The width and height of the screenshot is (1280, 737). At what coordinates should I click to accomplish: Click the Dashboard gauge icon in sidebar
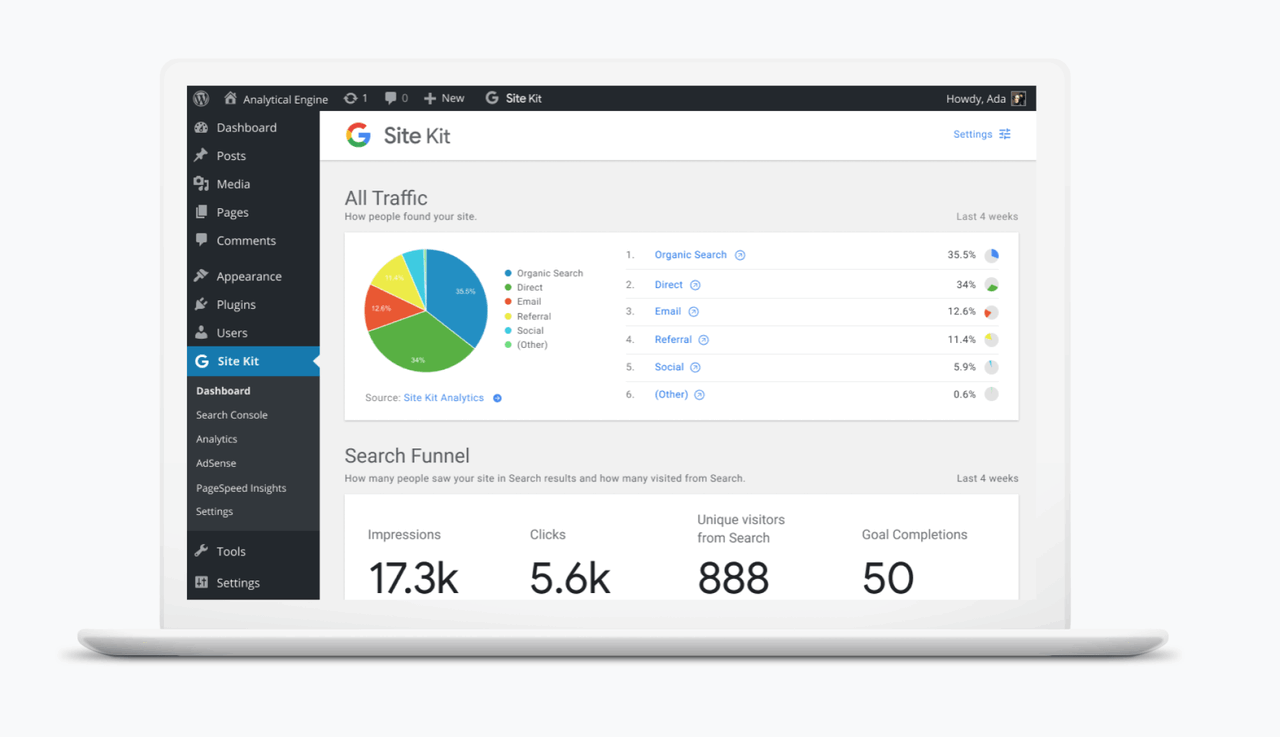[201, 127]
